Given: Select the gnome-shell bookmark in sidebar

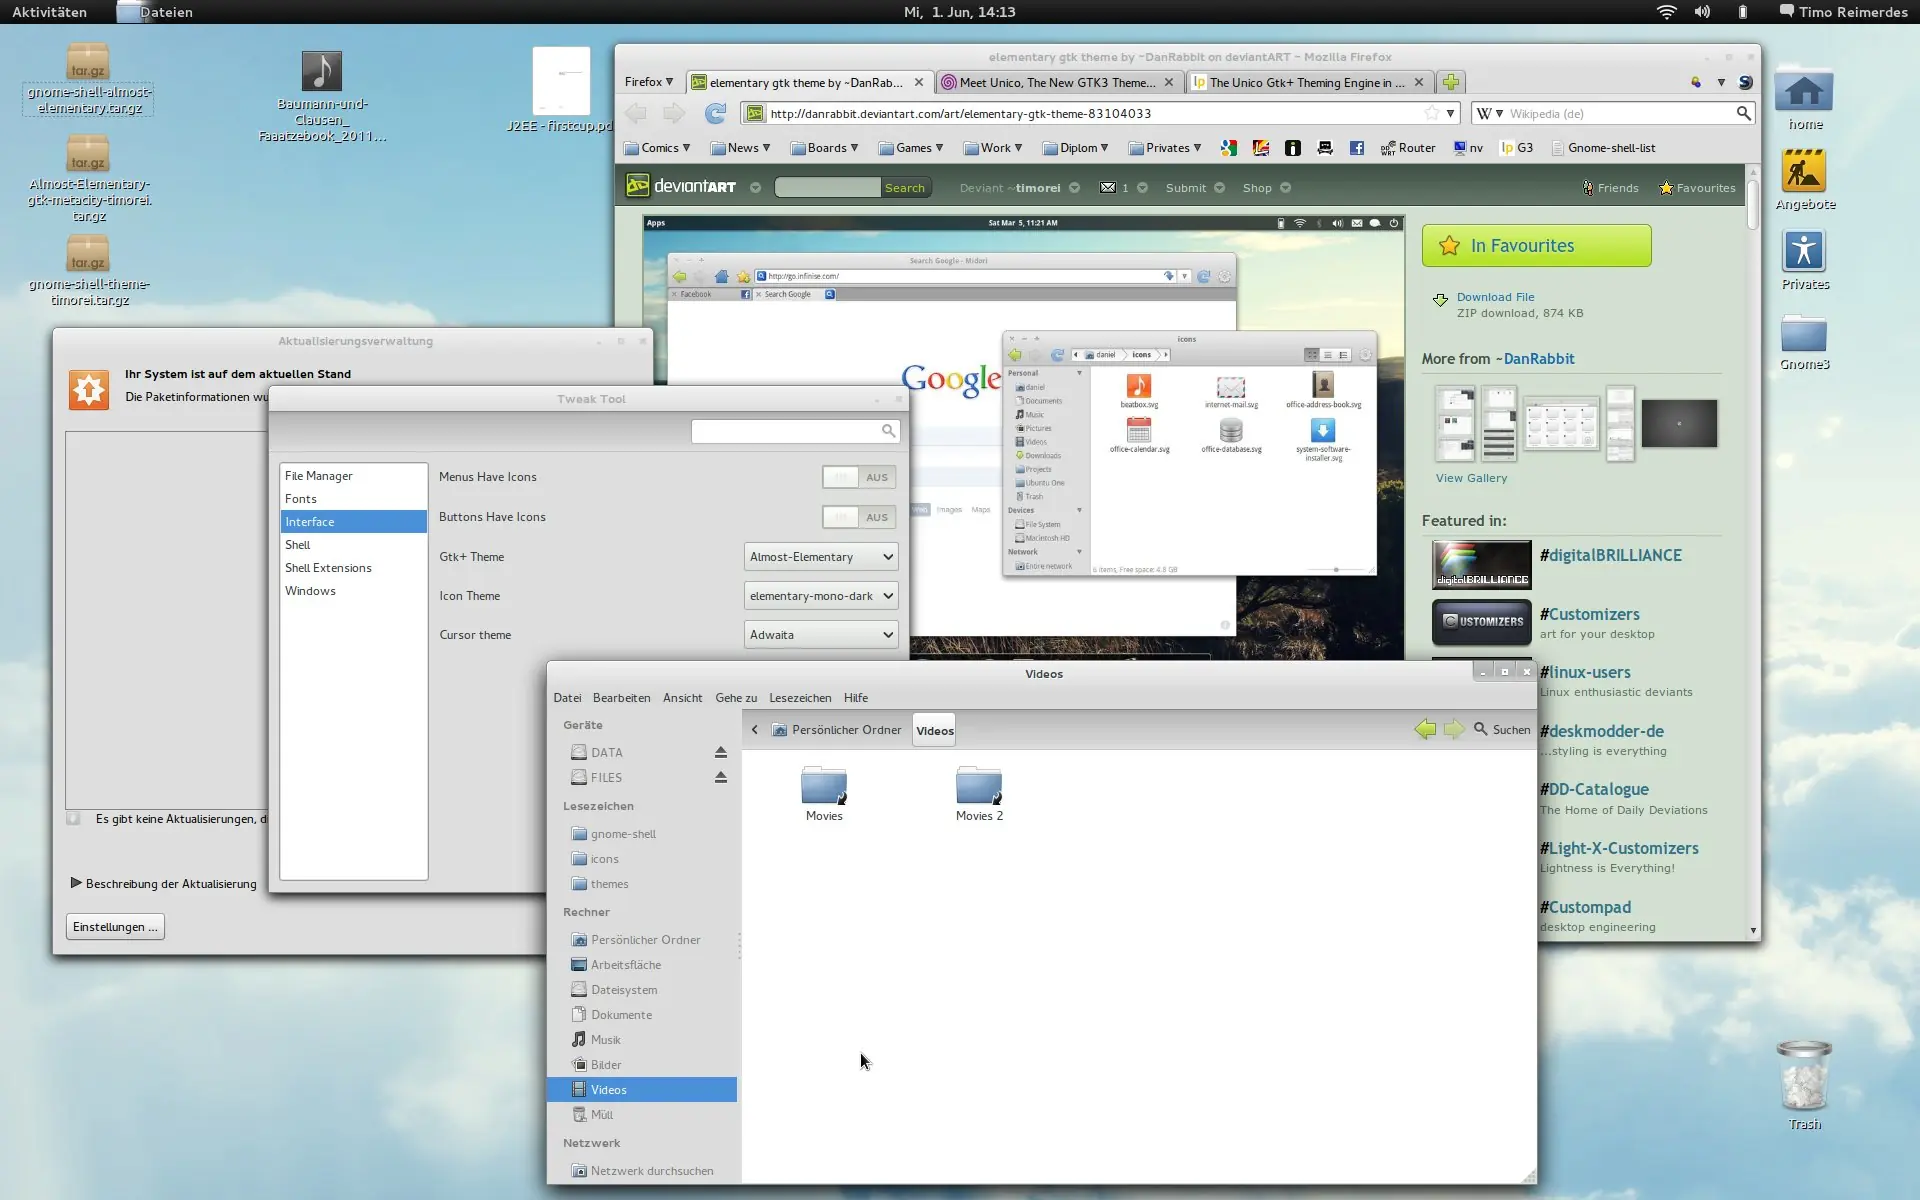Looking at the screenshot, I should 643,834.
